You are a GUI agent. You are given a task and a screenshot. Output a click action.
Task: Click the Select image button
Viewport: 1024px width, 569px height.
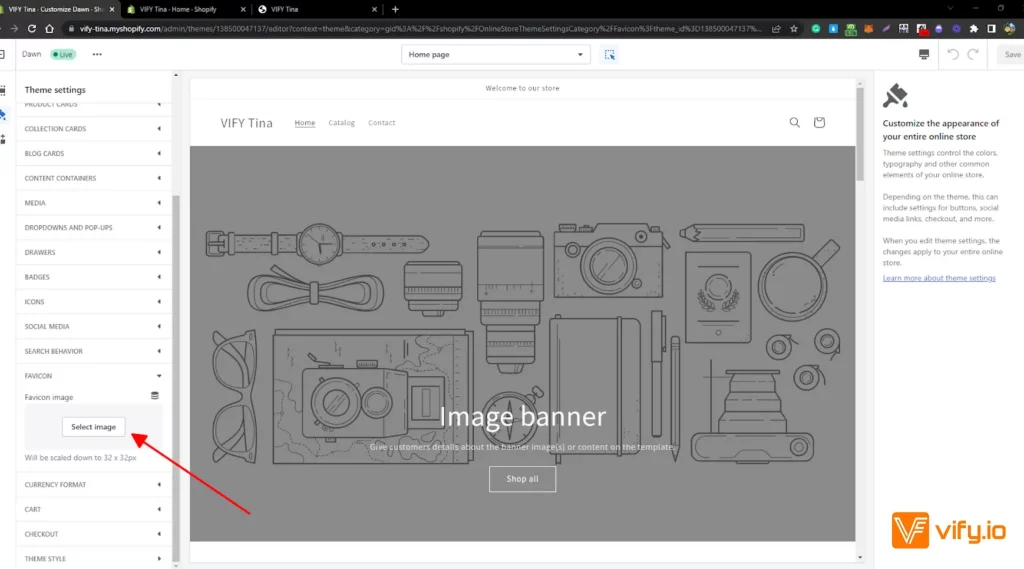93,427
